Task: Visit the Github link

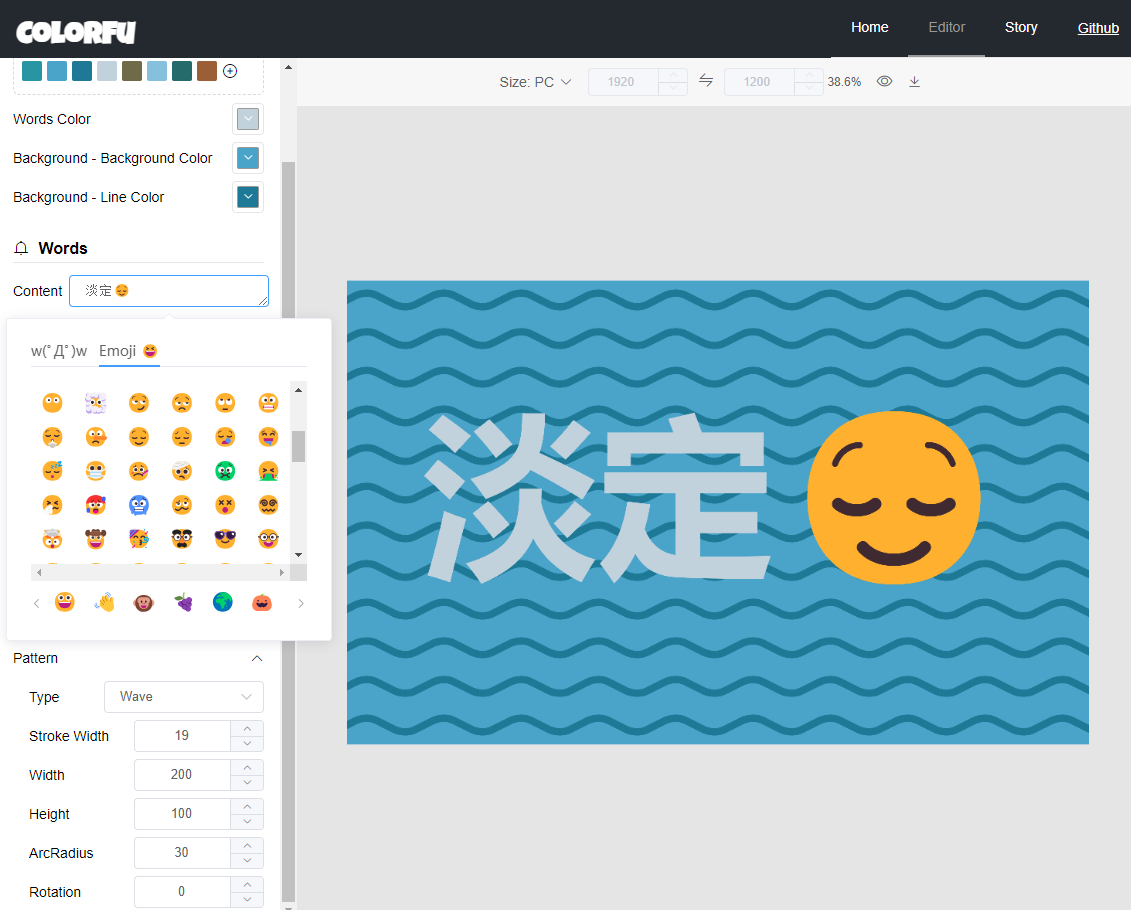Action: point(1098,28)
